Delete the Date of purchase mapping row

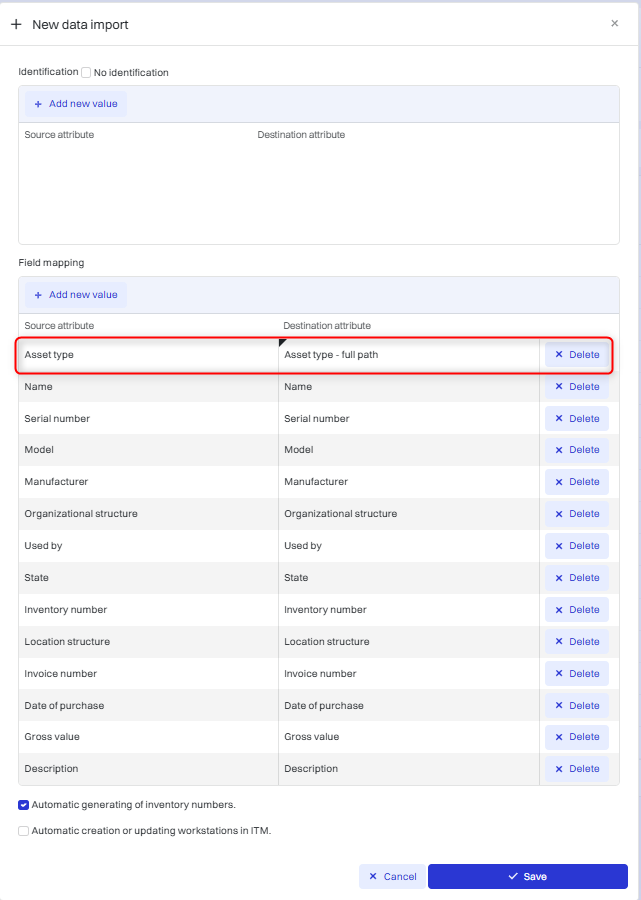[577, 706]
